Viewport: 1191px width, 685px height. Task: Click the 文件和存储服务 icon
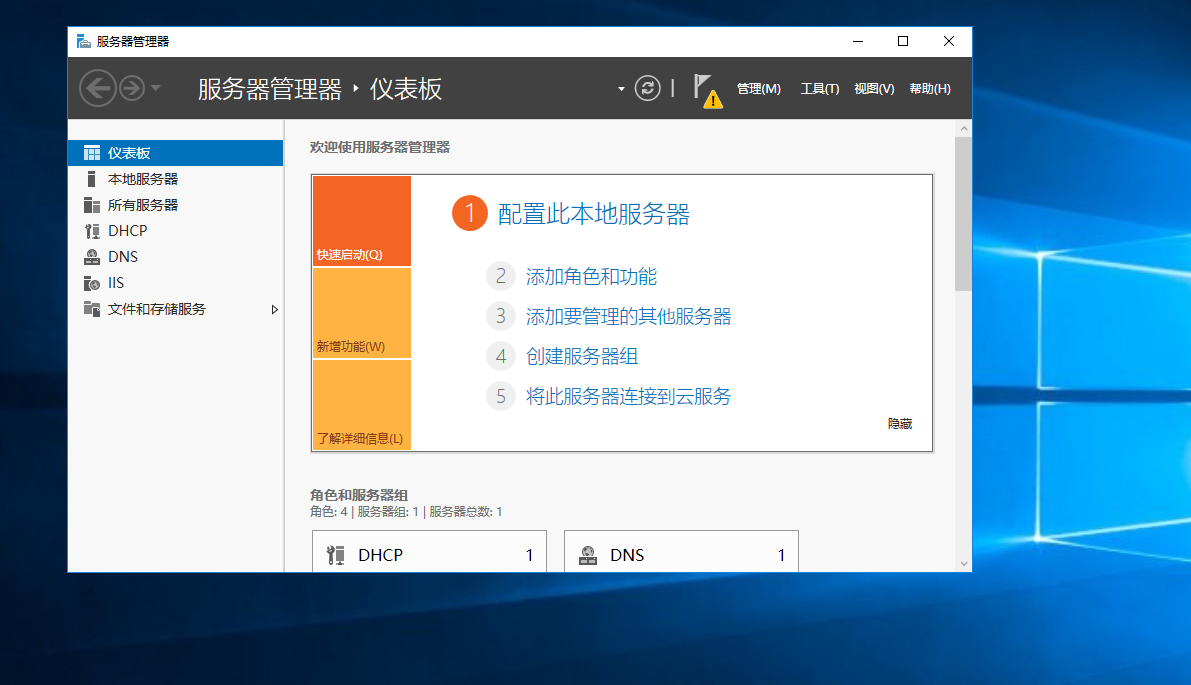pos(92,309)
